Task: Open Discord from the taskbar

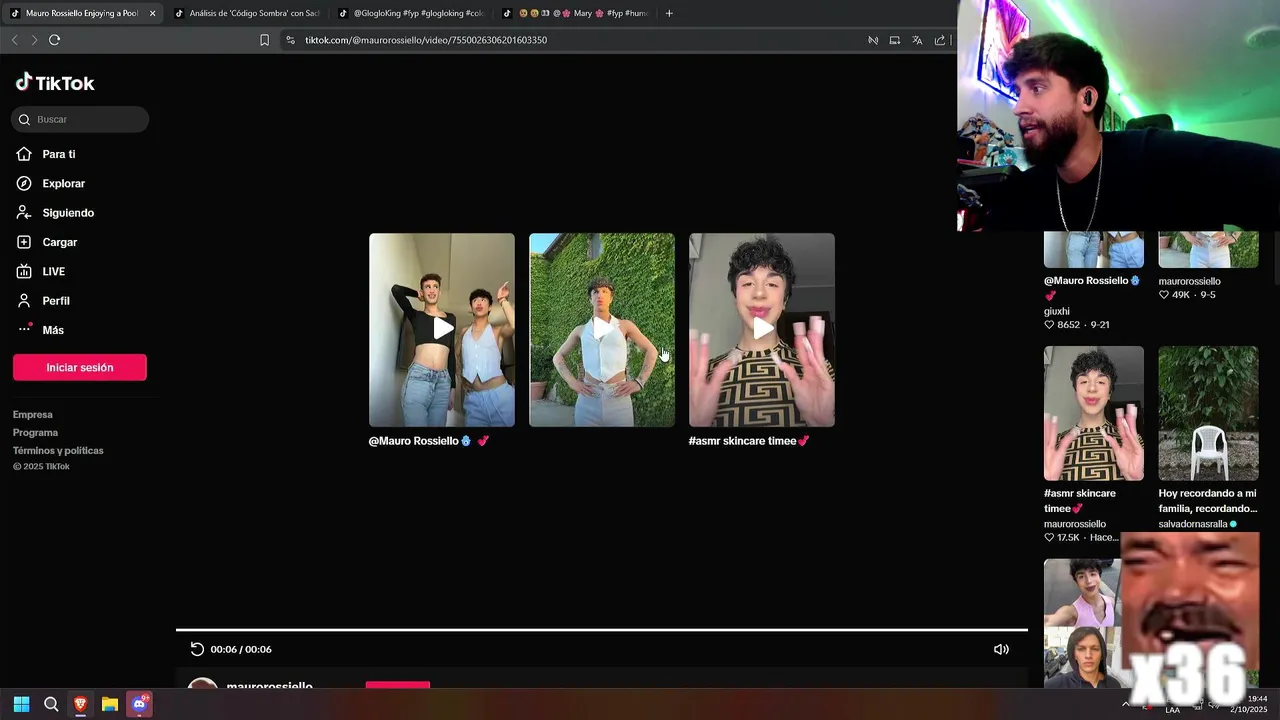Action: [x=140, y=704]
